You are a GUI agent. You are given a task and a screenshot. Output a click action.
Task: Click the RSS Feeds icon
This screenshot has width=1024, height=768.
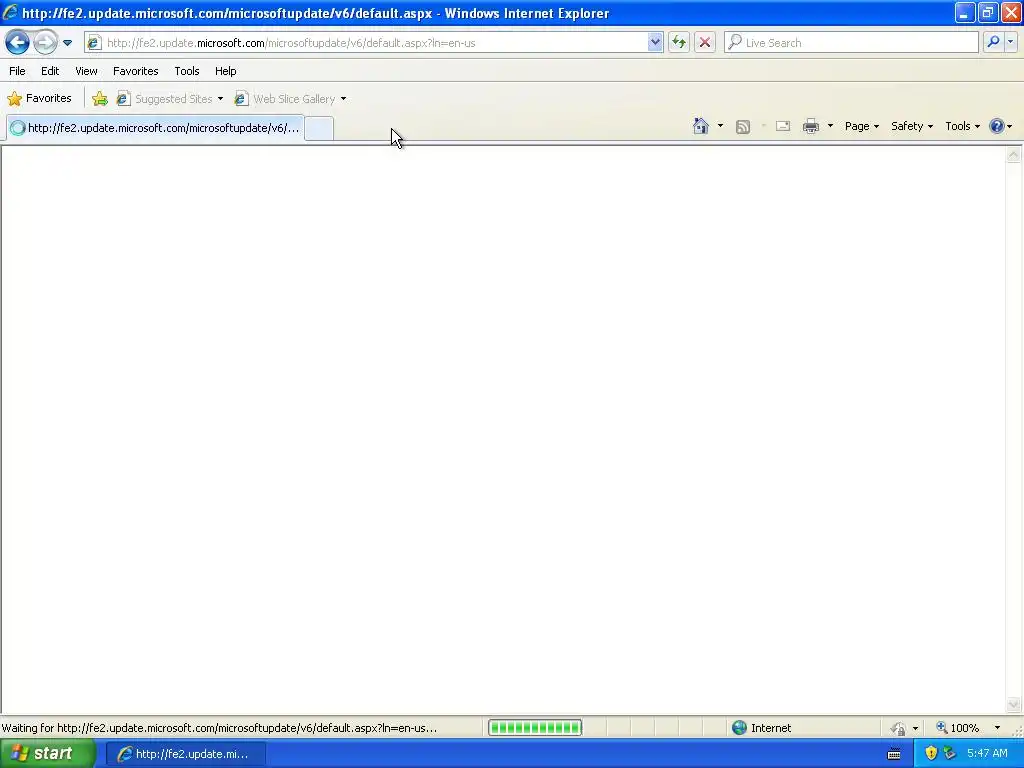pos(743,127)
